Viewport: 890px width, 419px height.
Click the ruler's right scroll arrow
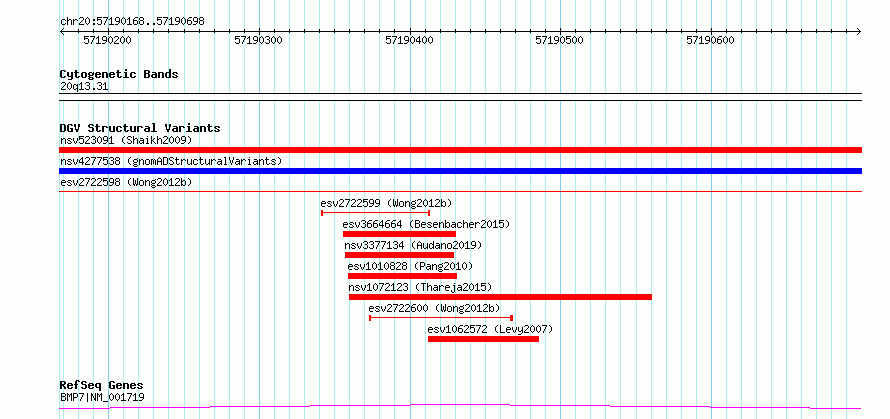tap(859, 31)
